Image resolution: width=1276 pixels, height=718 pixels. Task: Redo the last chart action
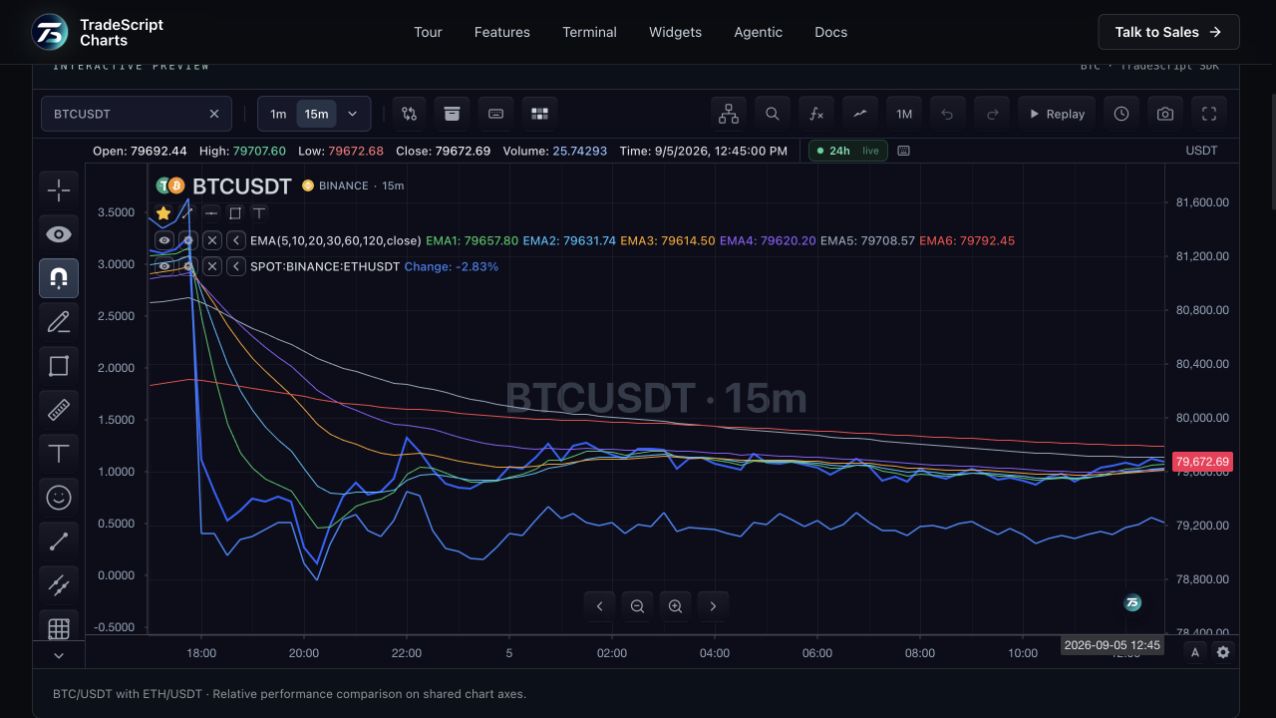tap(992, 114)
